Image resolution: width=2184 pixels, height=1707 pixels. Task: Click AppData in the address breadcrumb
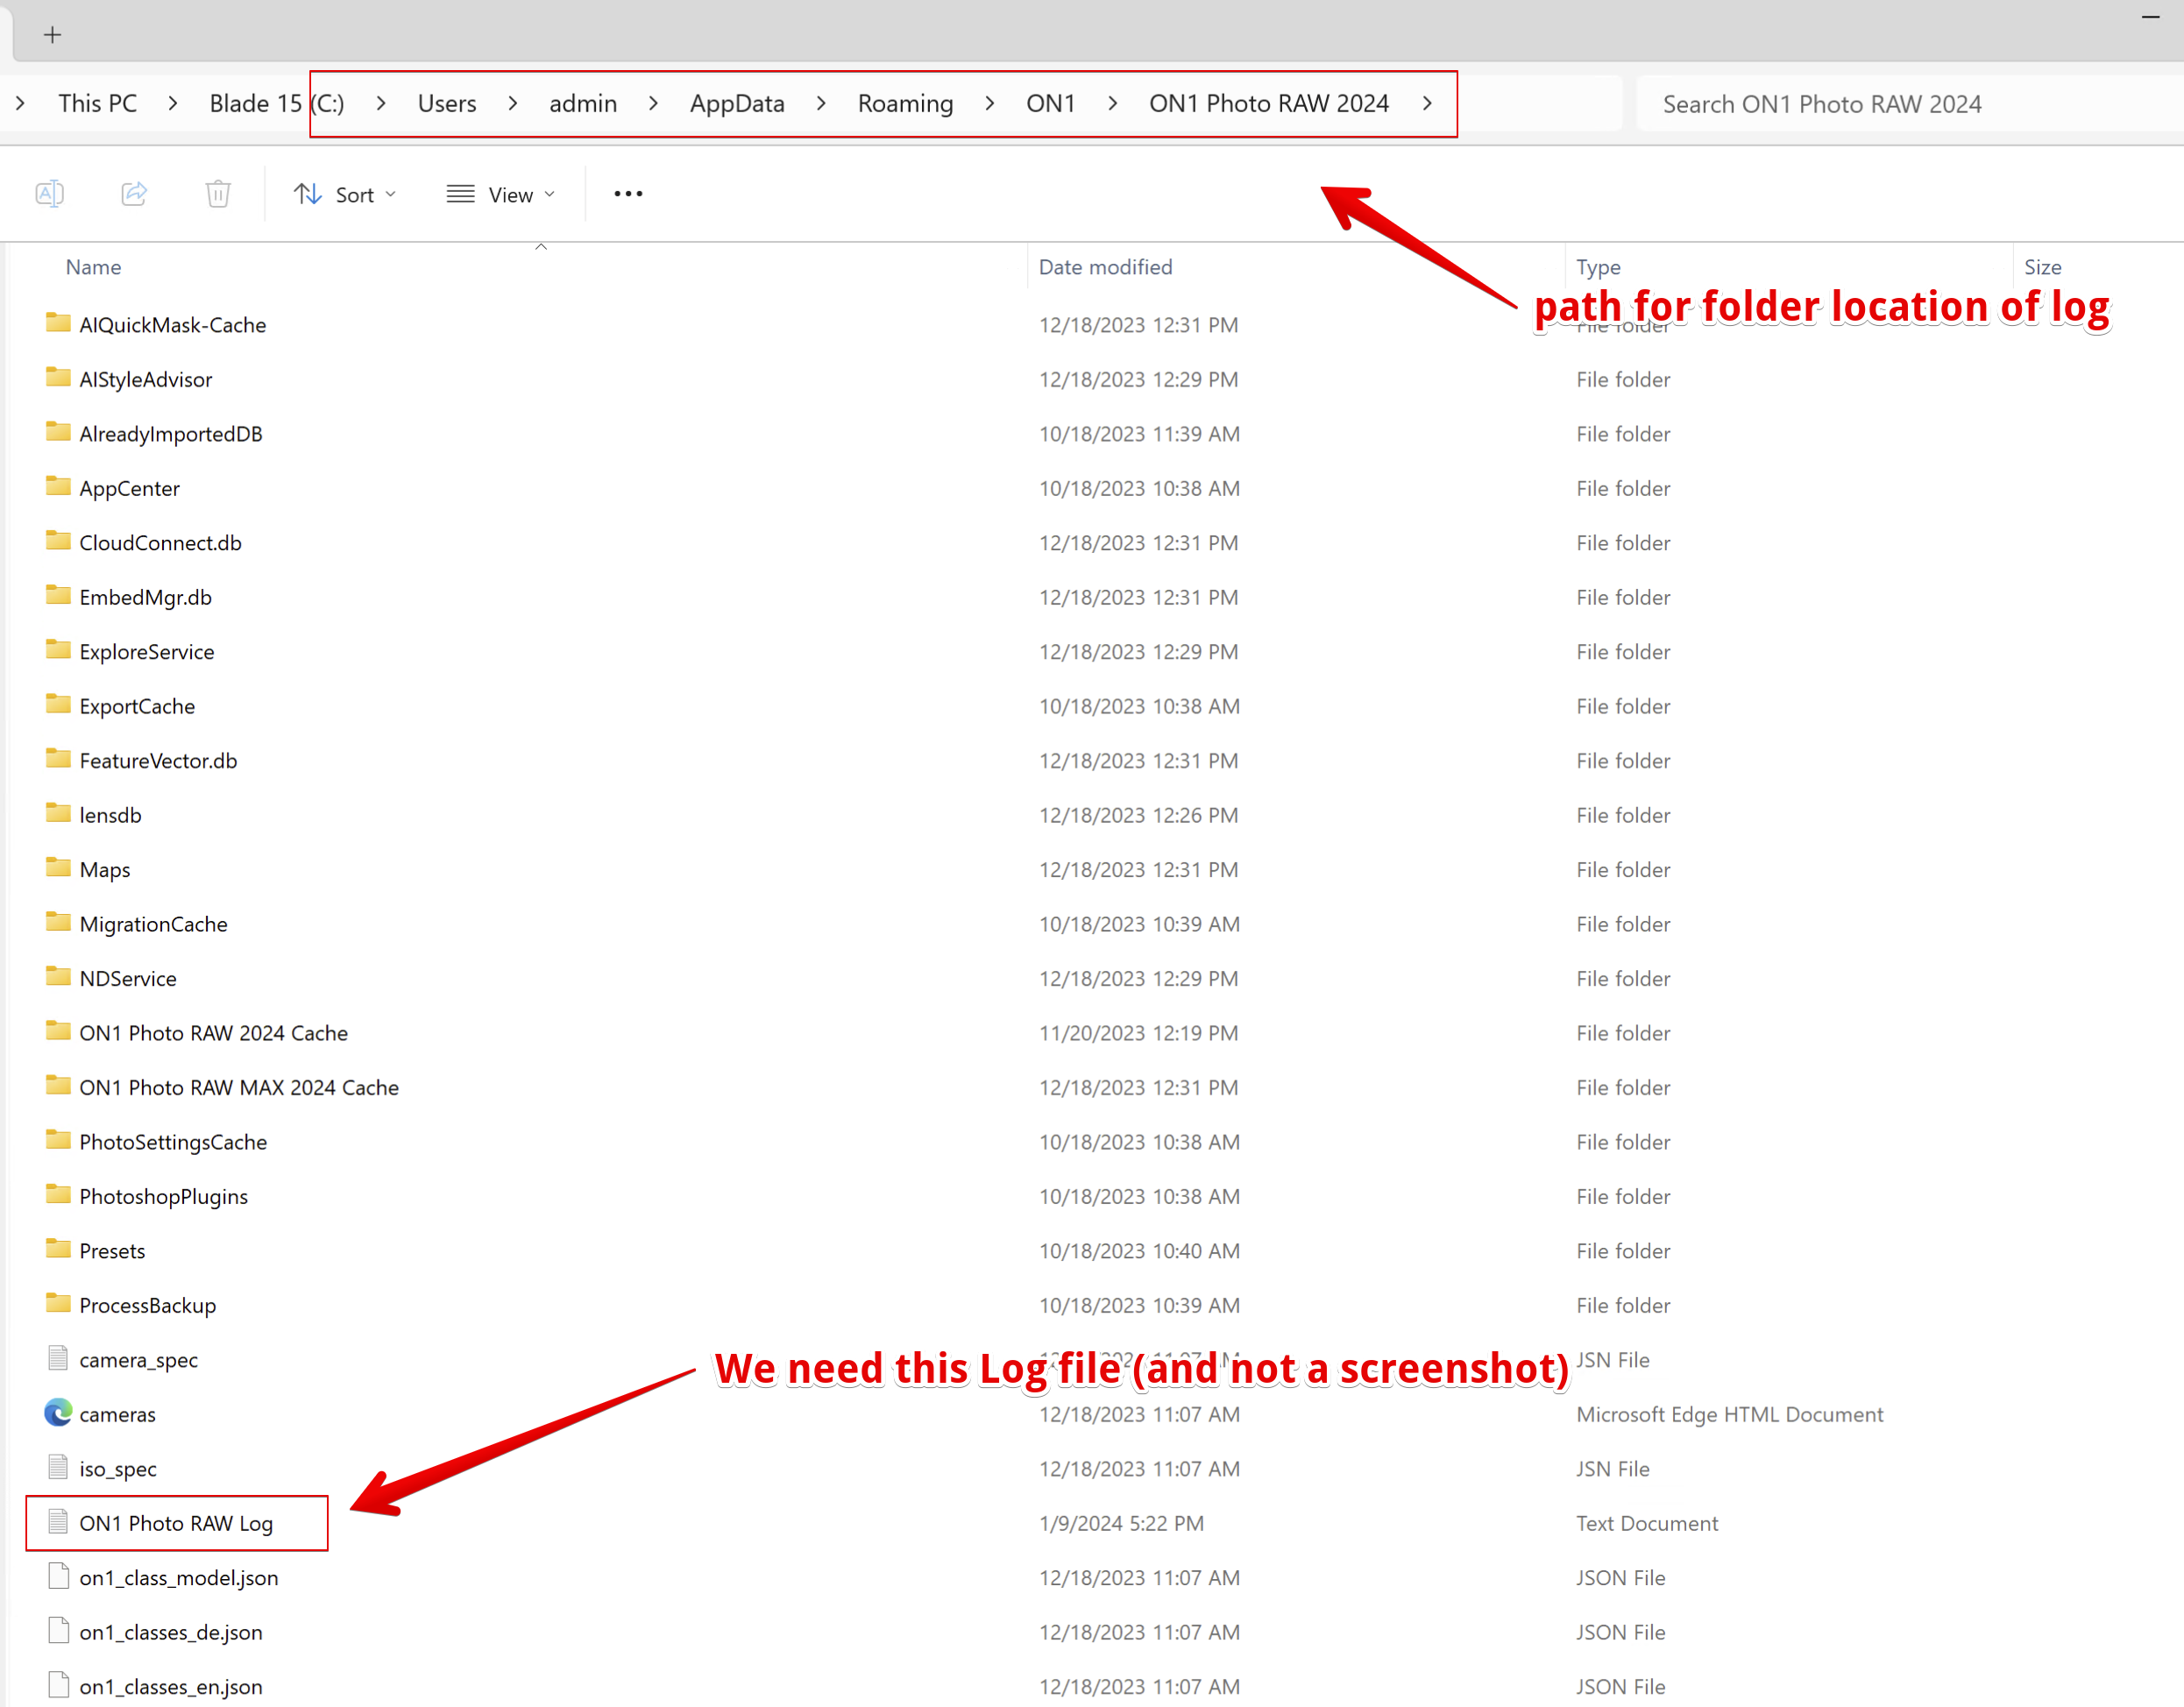click(737, 104)
